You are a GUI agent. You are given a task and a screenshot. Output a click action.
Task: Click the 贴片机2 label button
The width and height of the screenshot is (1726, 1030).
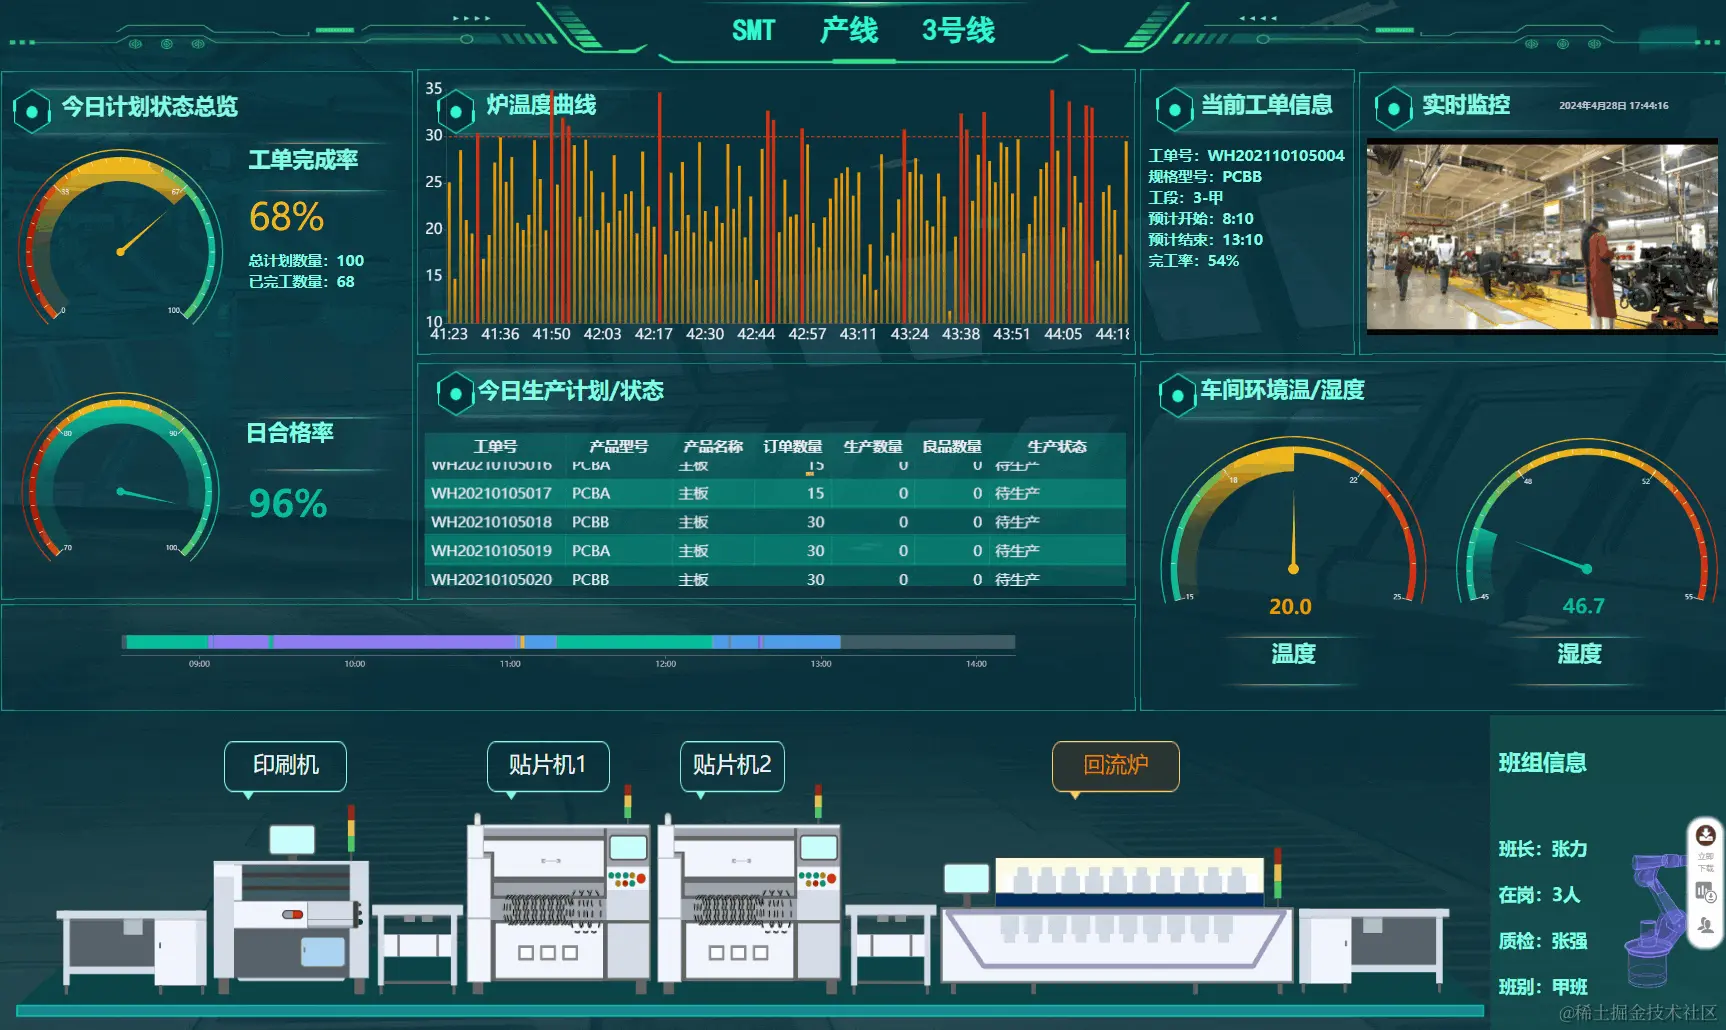pyautogui.click(x=732, y=766)
